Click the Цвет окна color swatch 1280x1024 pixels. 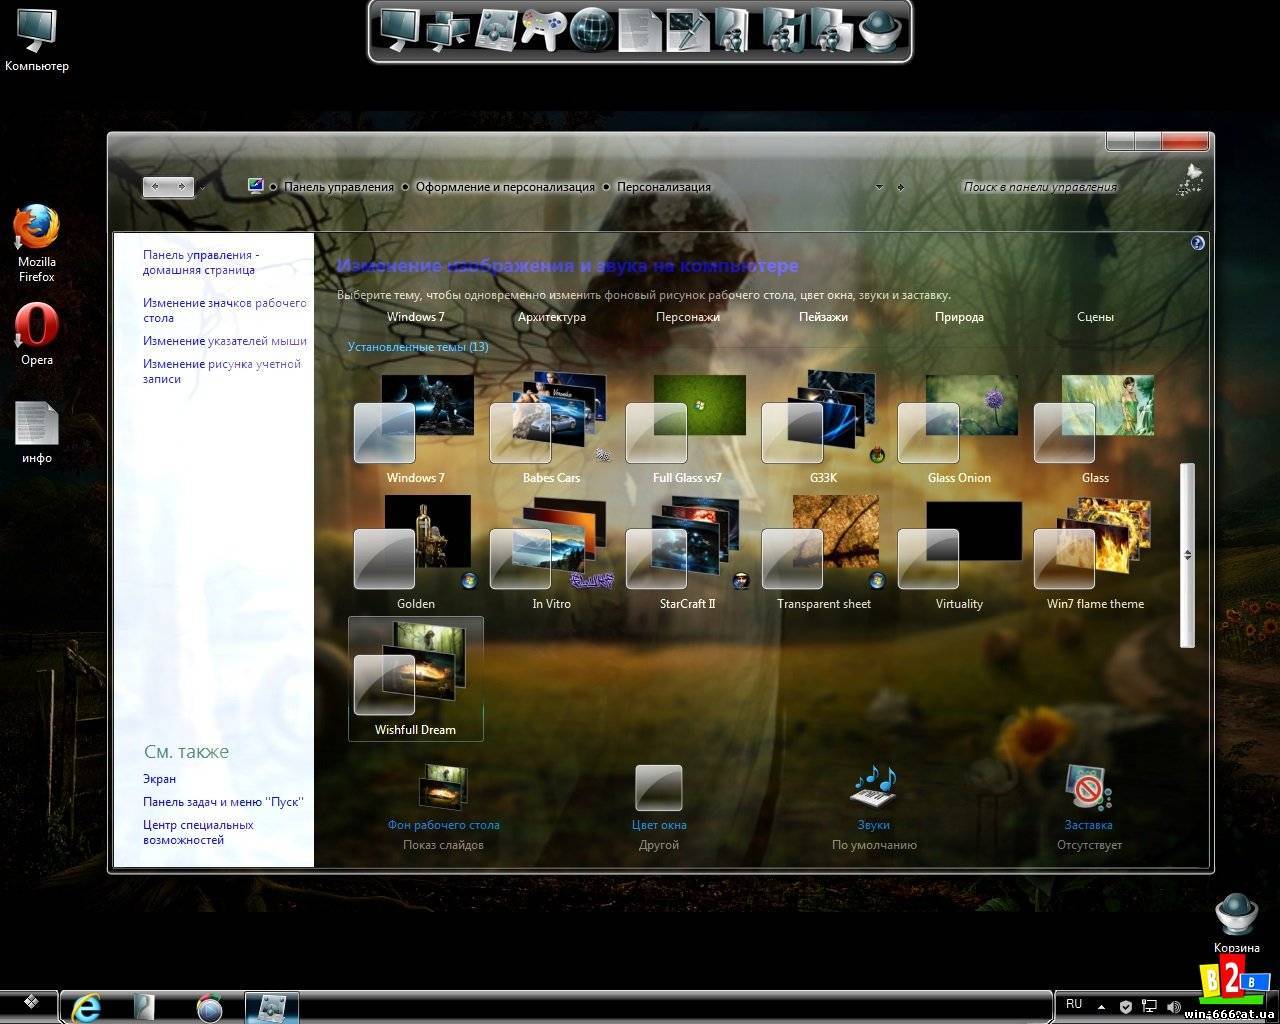pos(659,788)
